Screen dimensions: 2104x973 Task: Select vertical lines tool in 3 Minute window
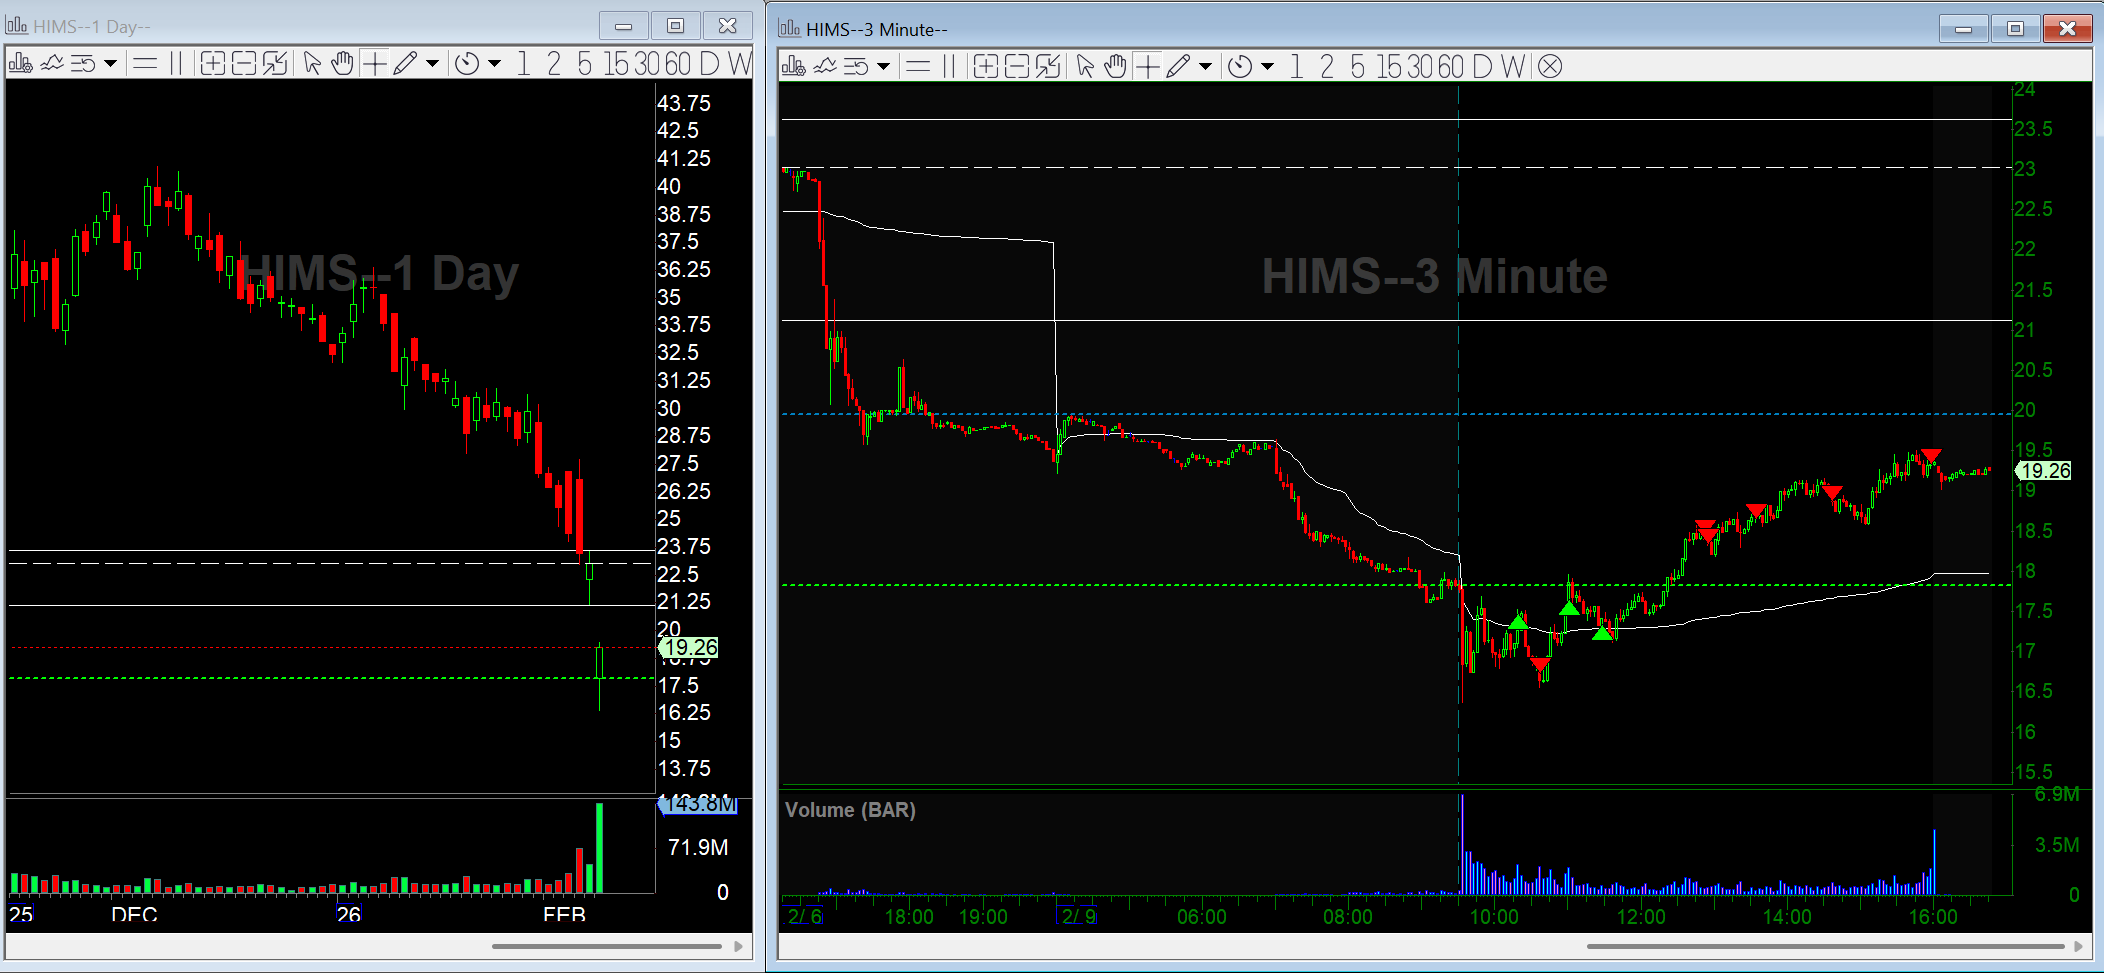point(949,66)
